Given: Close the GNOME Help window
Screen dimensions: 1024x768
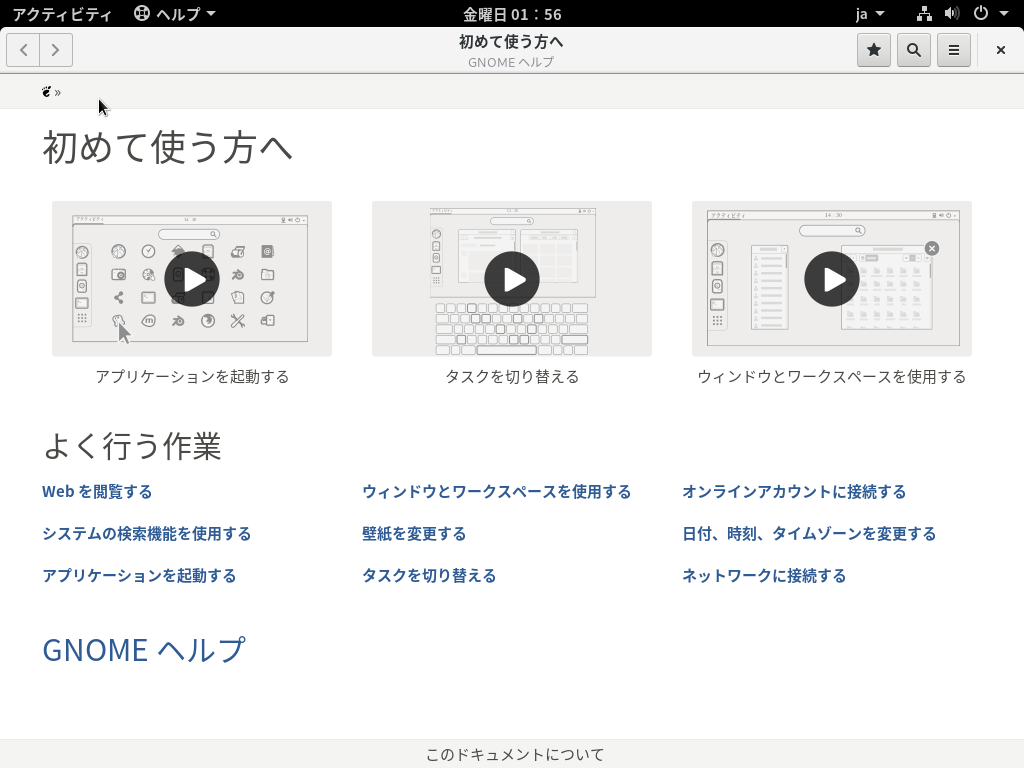Looking at the screenshot, I should pos(1000,50).
